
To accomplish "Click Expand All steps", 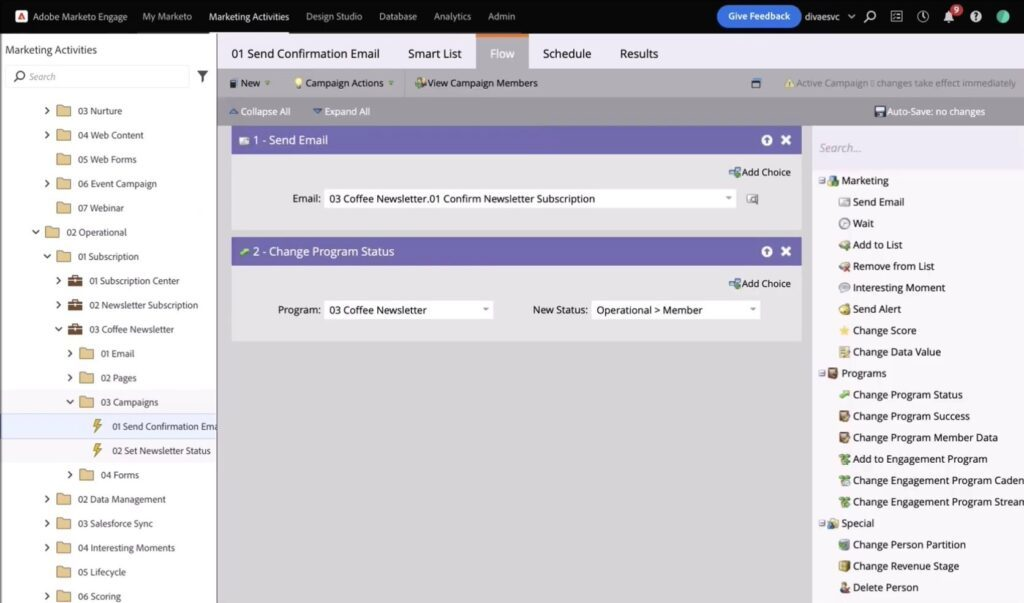I will pyautogui.click(x=342, y=112).
